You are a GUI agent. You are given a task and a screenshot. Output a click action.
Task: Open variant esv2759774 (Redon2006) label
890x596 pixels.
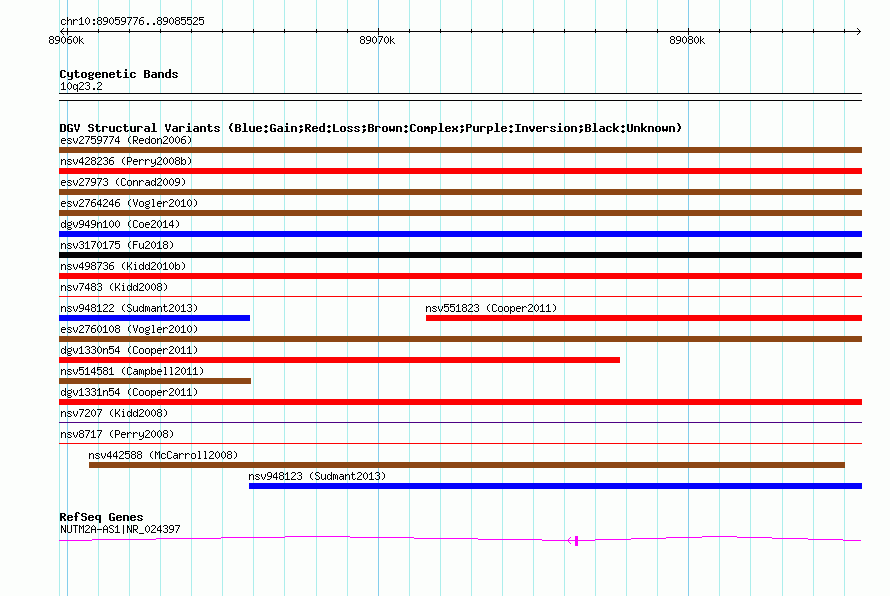(126, 140)
